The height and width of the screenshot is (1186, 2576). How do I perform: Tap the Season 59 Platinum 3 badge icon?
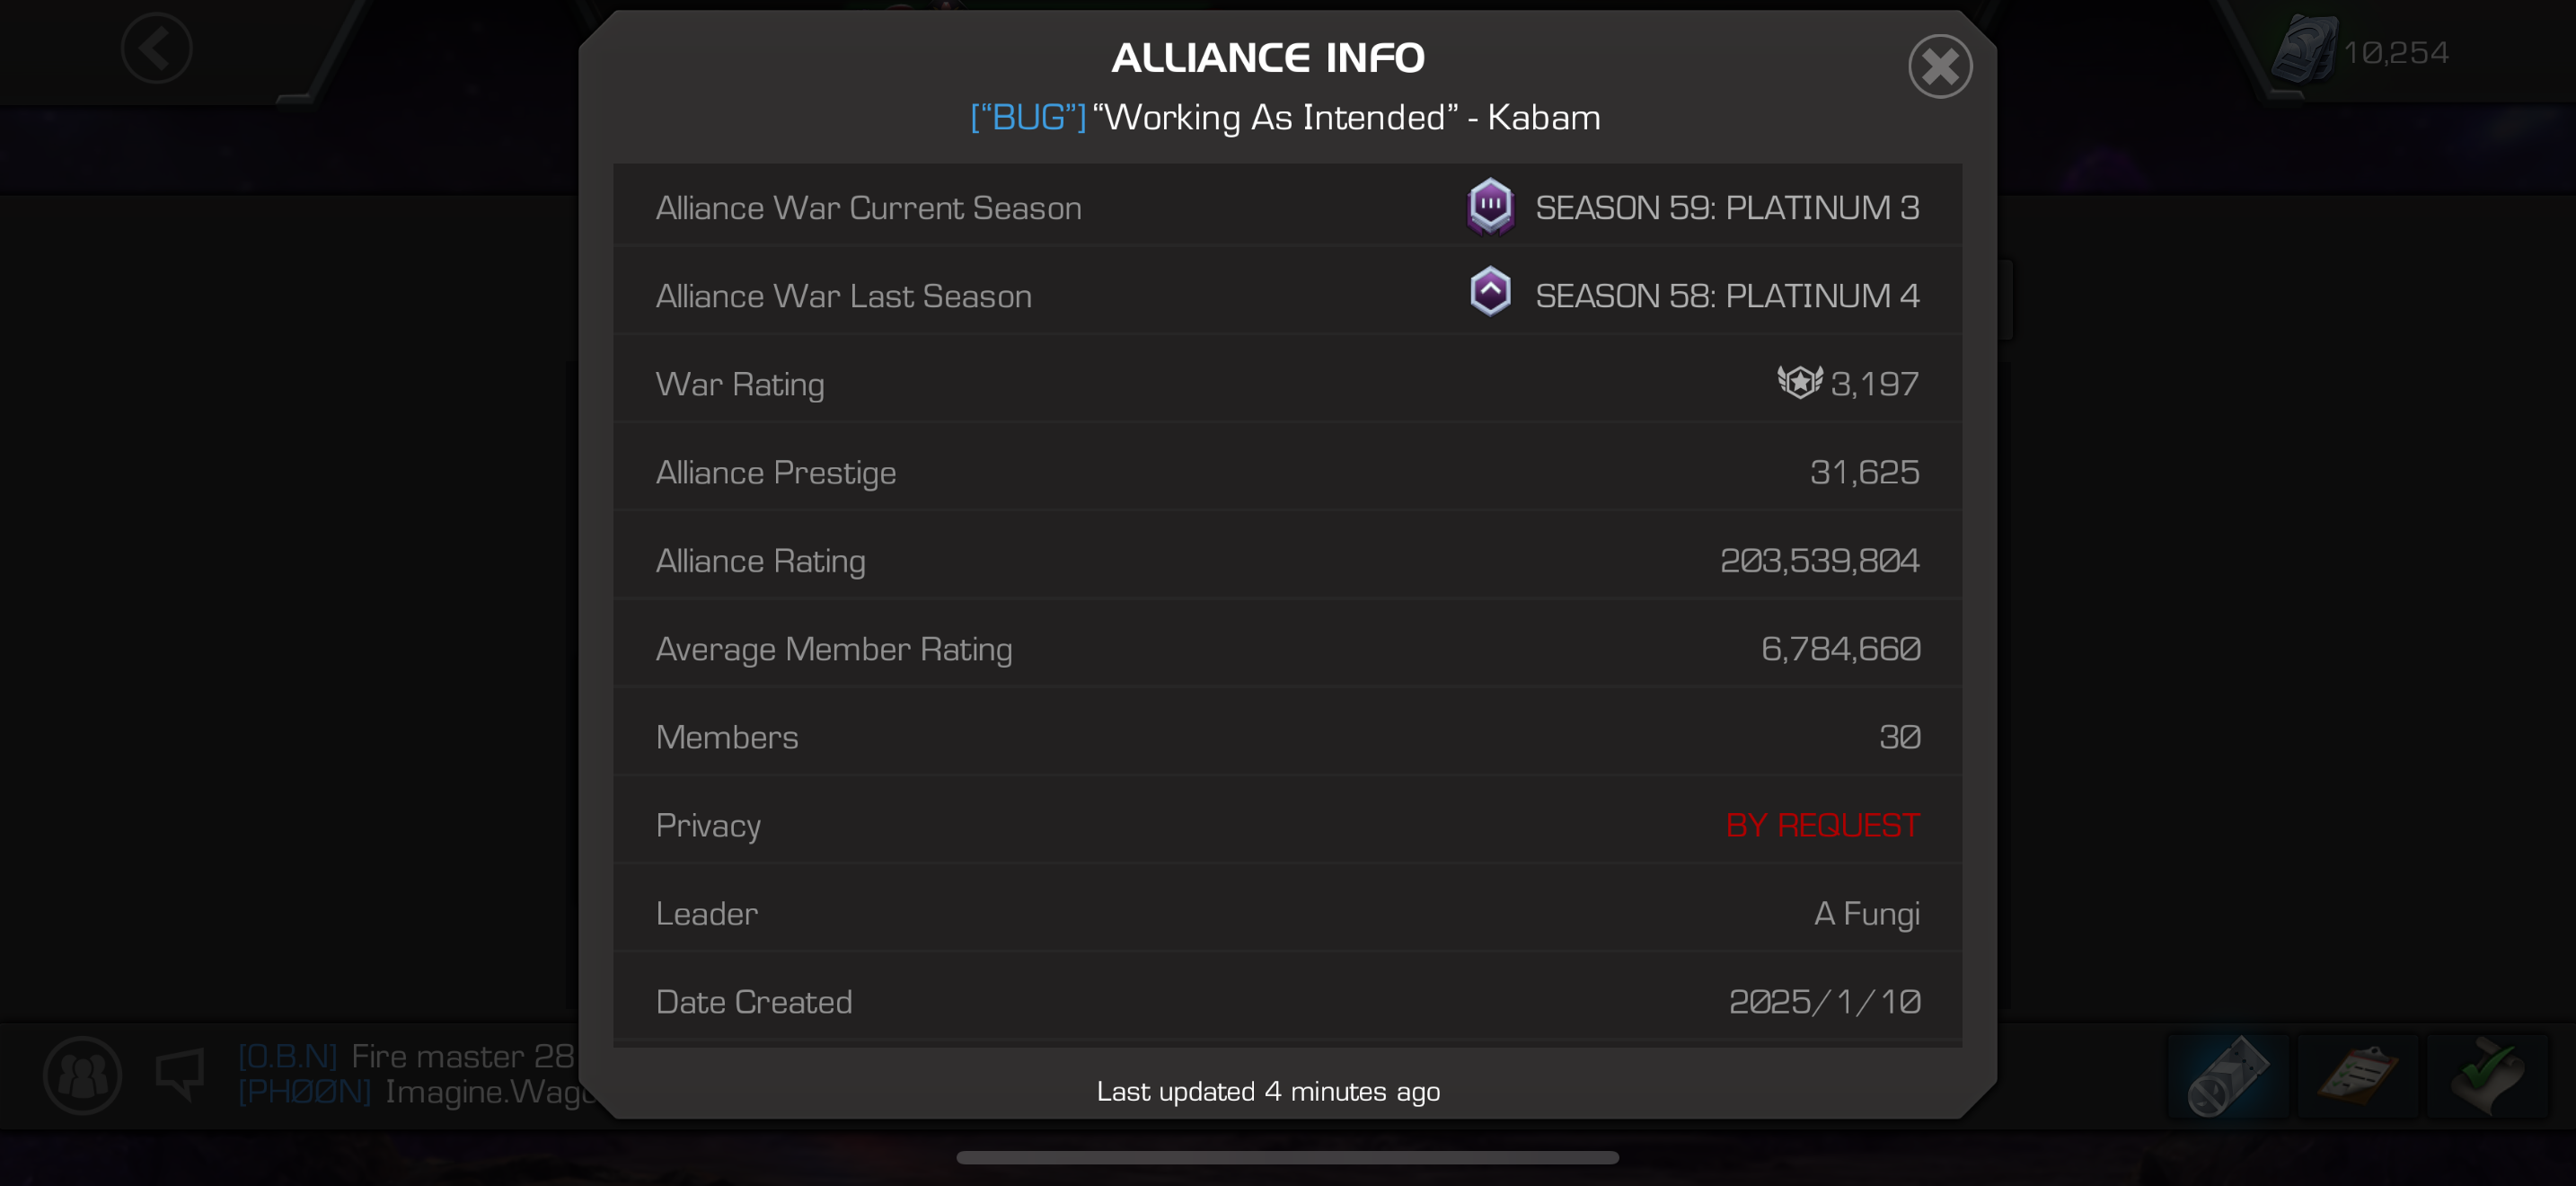pos(1490,207)
